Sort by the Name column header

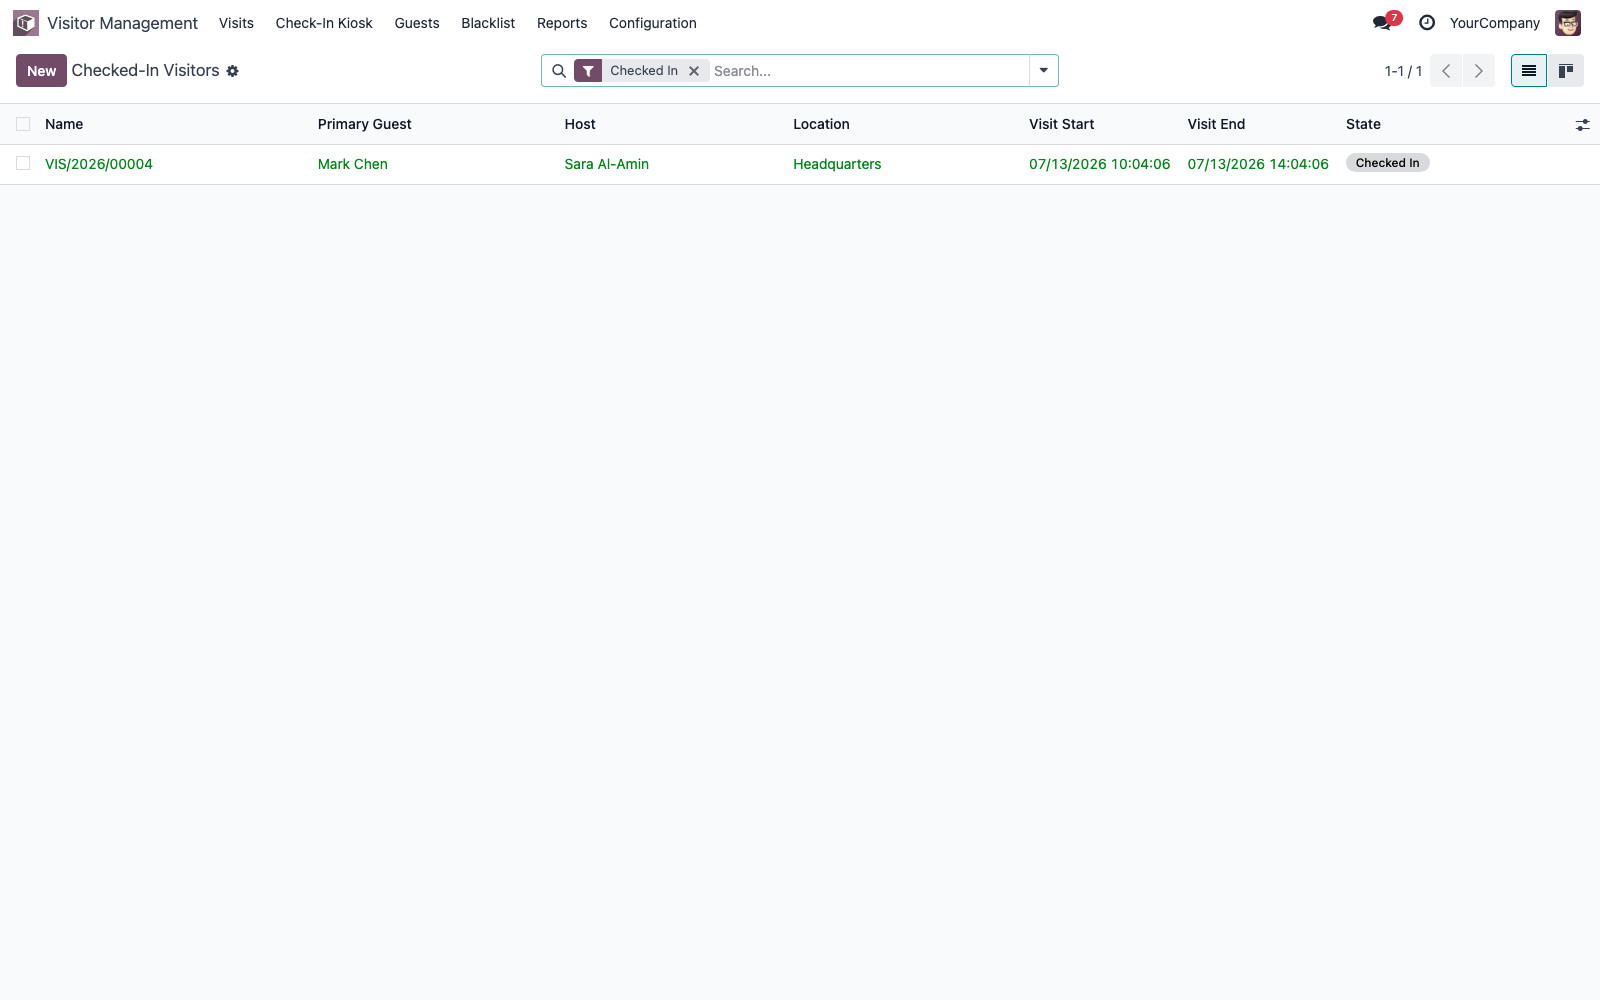coord(64,124)
